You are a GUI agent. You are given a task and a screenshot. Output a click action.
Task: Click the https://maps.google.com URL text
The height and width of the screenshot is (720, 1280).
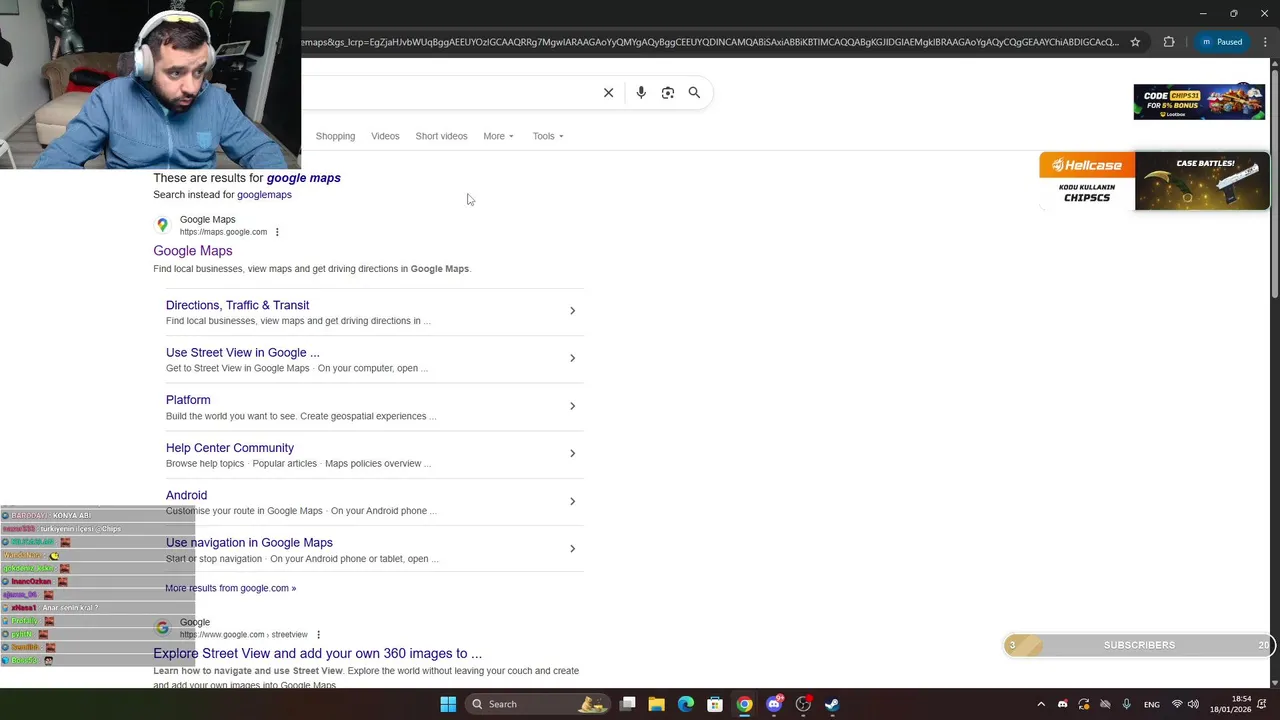223,232
